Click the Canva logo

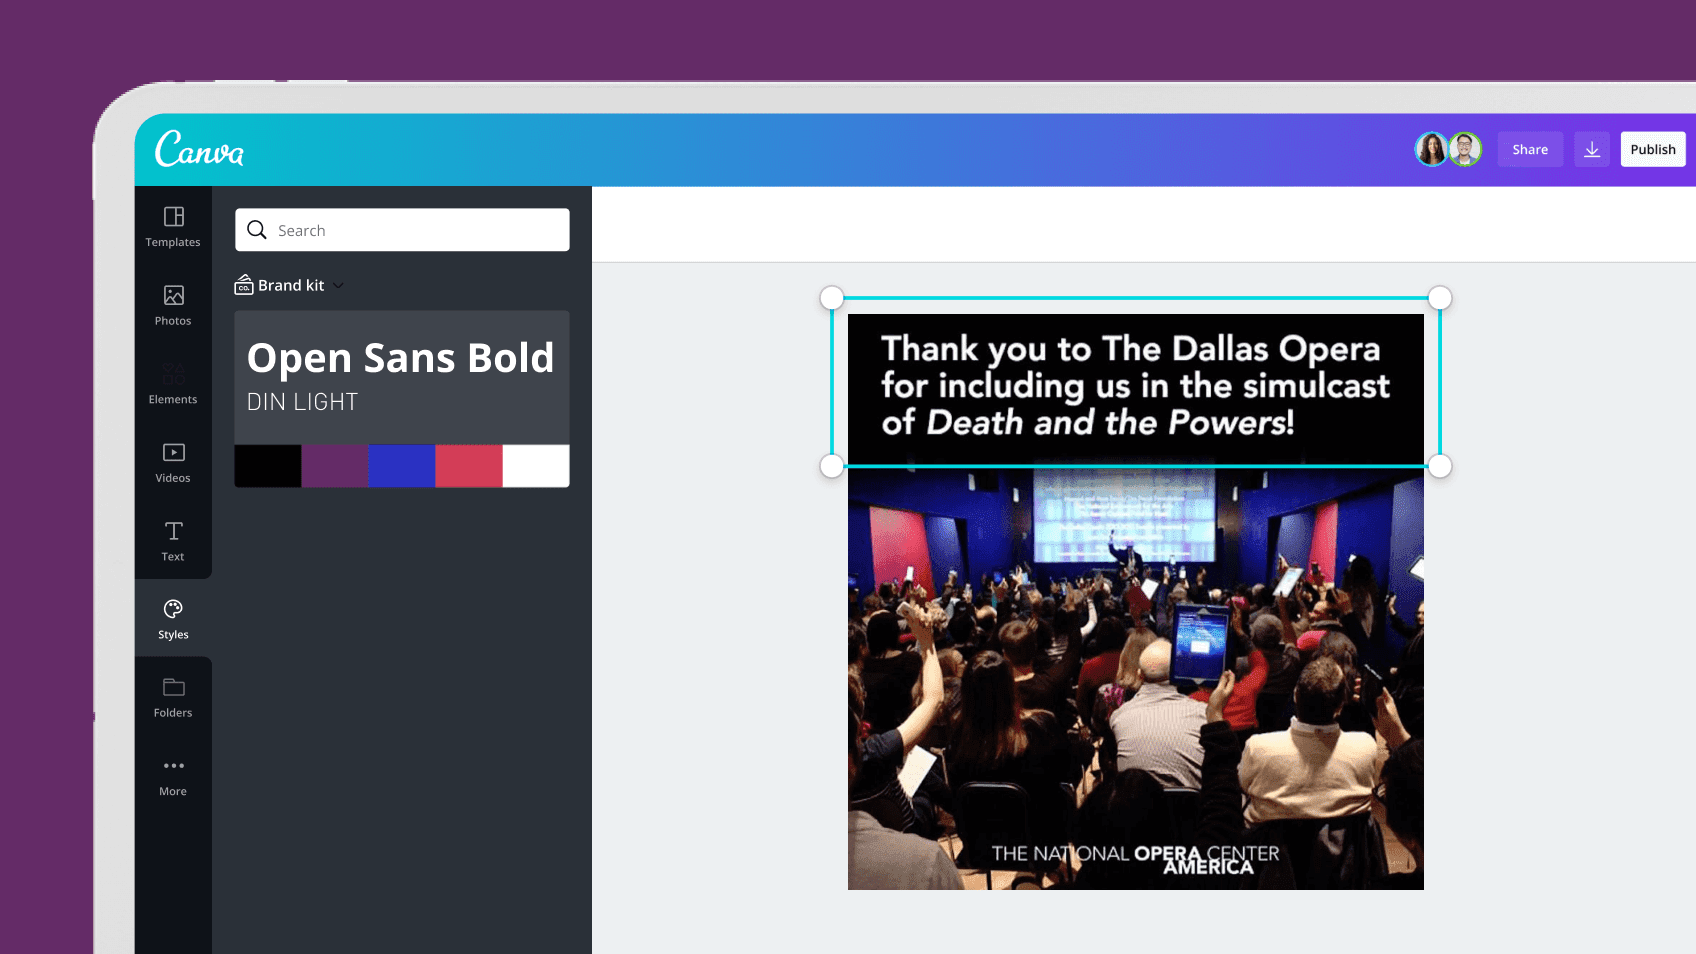click(199, 150)
